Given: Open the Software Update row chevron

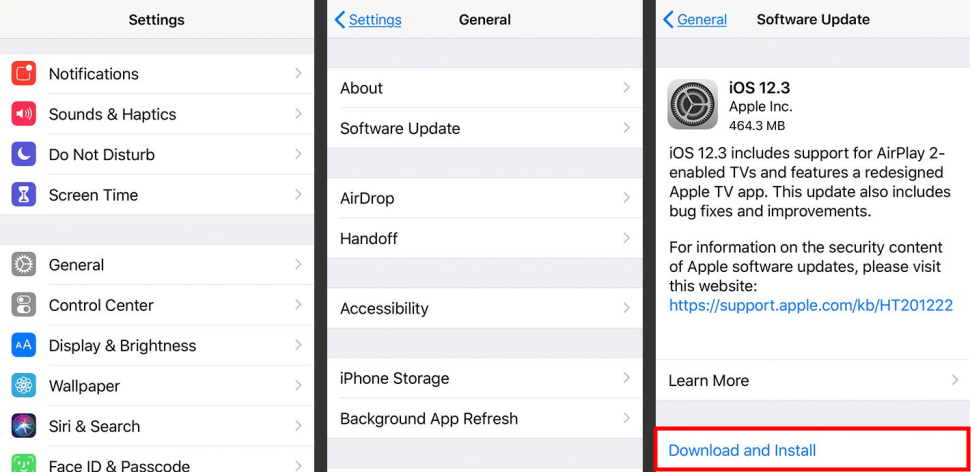Looking at the screenshot, I should tap(627, 128).
